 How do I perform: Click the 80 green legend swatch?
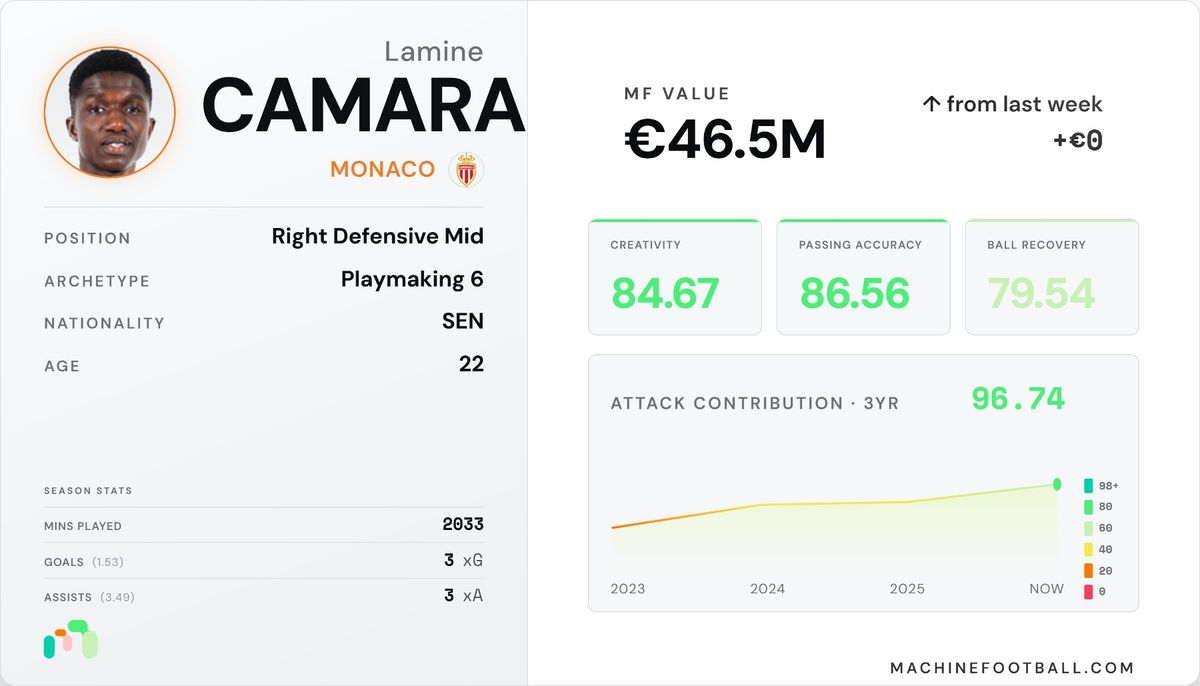click(x=1088, y=507)
